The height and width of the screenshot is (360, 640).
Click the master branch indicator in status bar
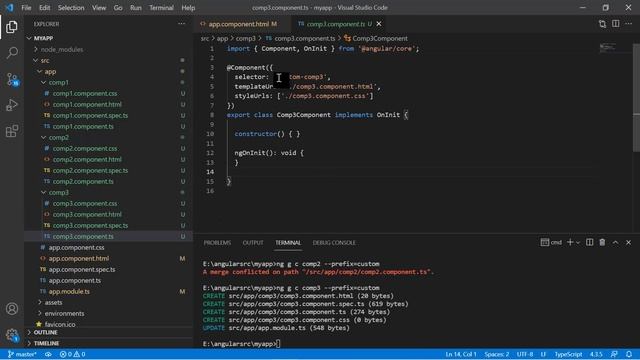click(x=22, y=354)
